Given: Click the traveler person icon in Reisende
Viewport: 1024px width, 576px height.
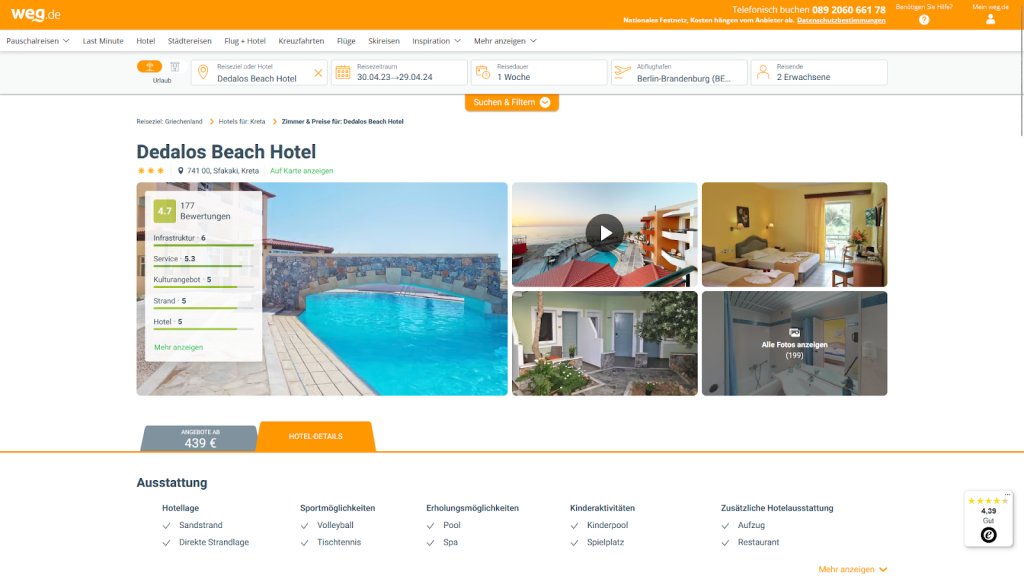Looking at the screenshot, I should click(763, 72).
